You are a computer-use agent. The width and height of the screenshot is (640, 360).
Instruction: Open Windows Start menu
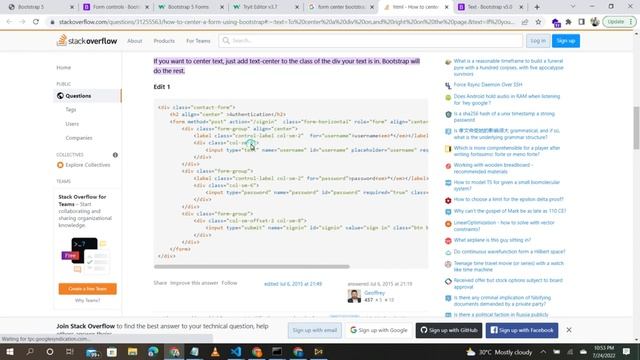coord(9,351)
